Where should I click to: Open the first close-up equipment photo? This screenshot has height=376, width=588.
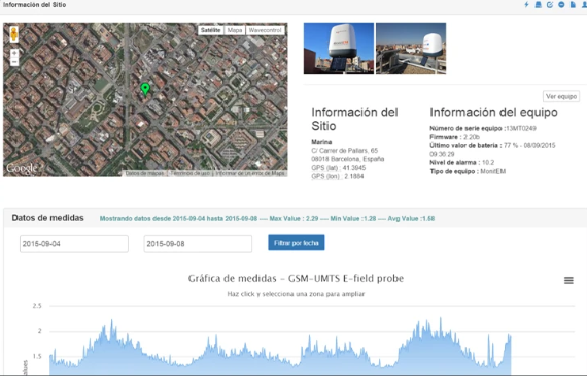point(339,48)
